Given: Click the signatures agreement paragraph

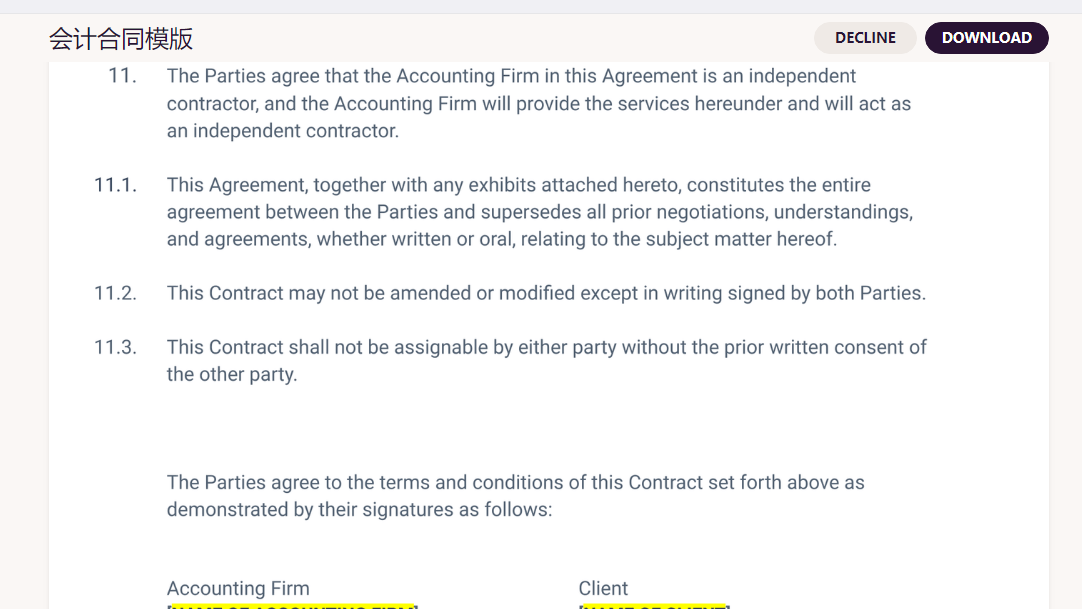Looking at the screenshot, I should coord(515,496).
